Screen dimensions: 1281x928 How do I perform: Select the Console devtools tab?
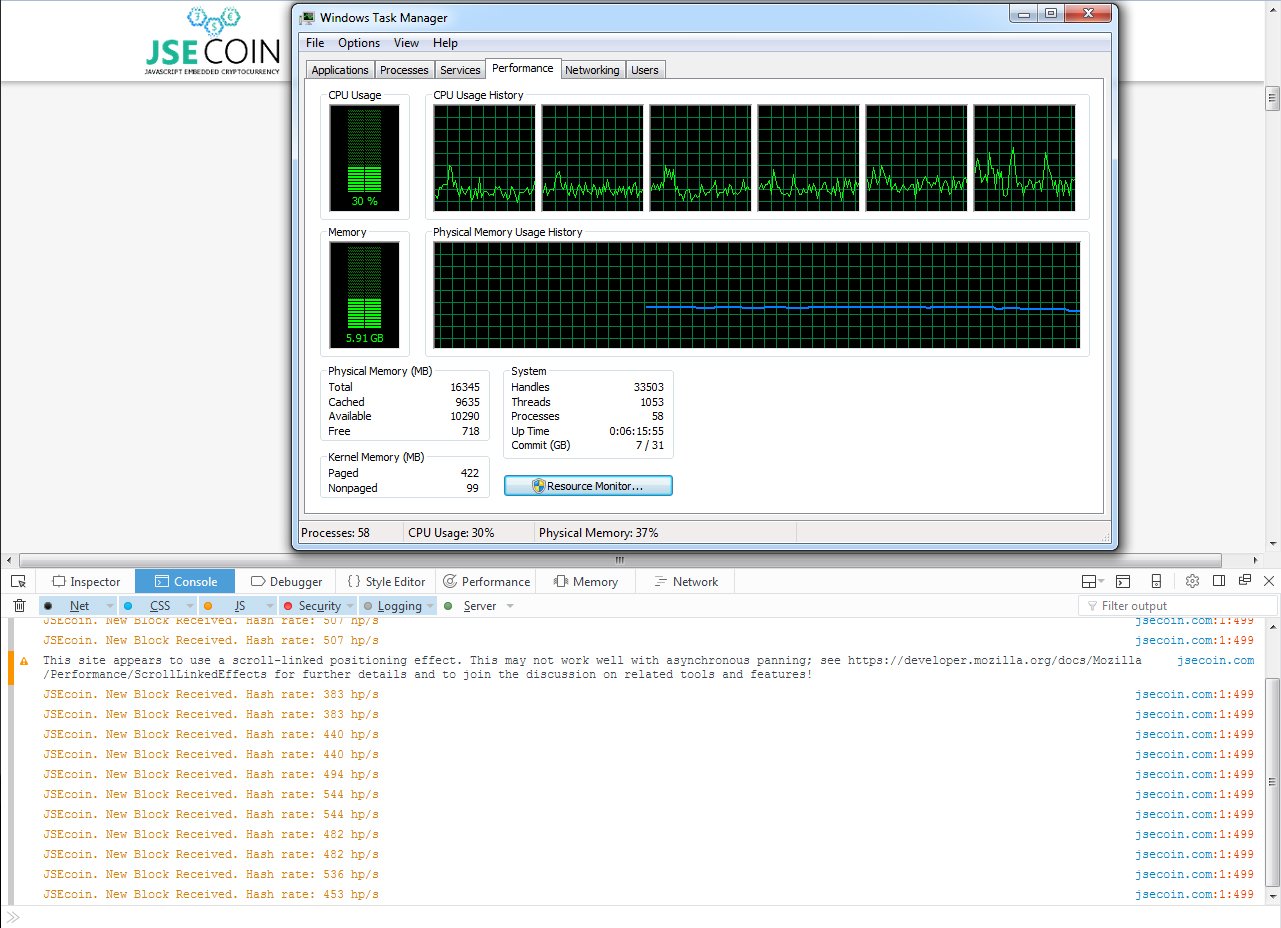(185, 581)
